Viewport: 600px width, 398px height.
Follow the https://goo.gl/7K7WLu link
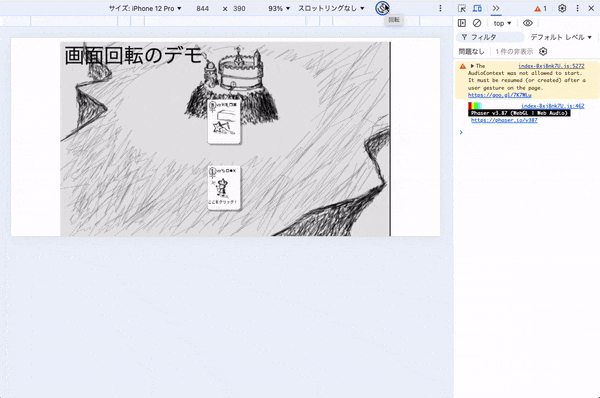[x=499, y=95]
